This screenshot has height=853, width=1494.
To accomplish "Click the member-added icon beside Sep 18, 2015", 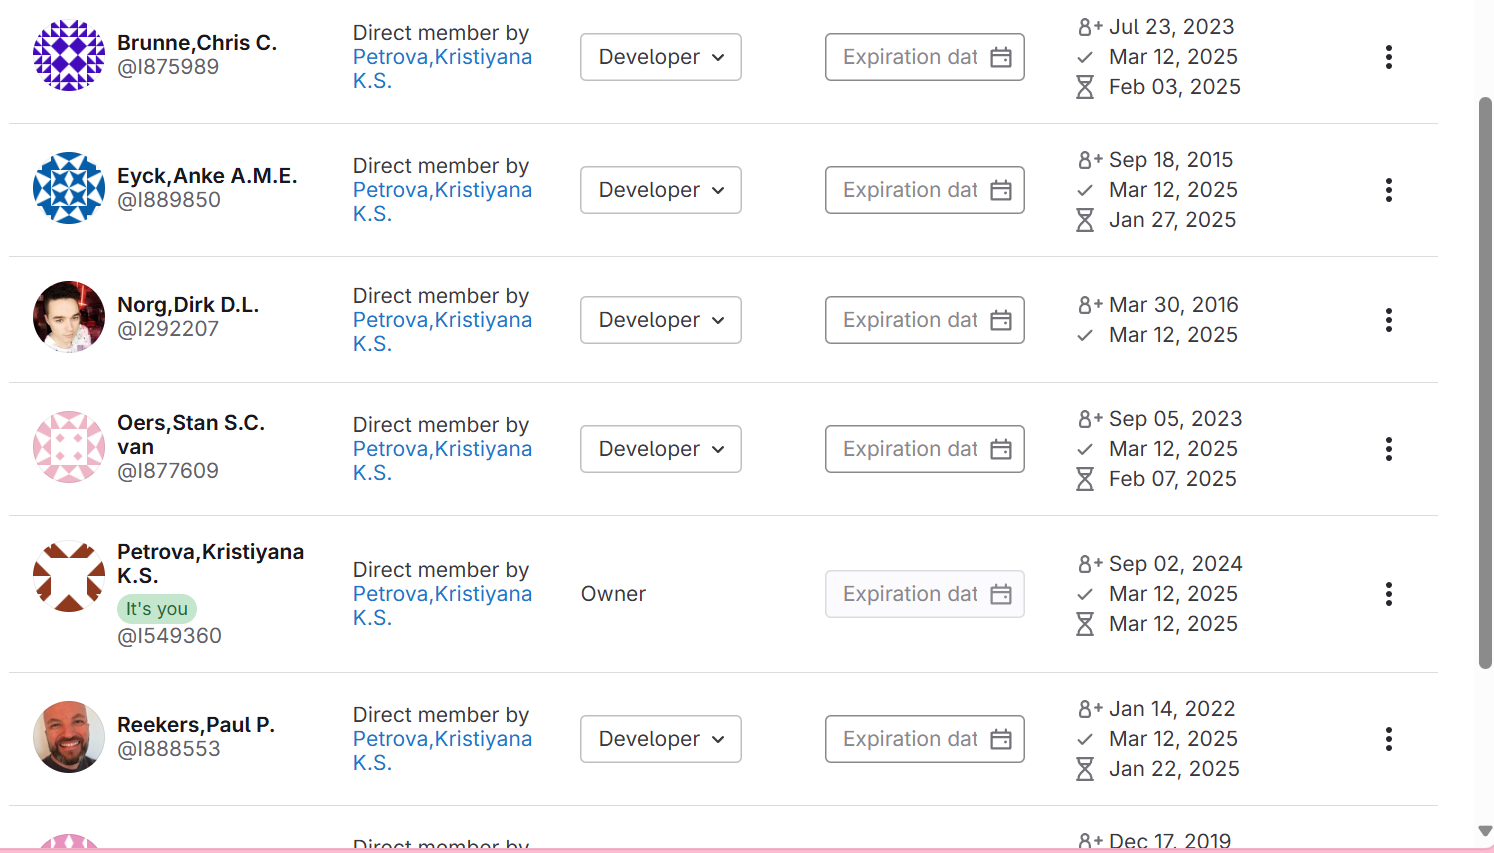I will pos(1088,159).
